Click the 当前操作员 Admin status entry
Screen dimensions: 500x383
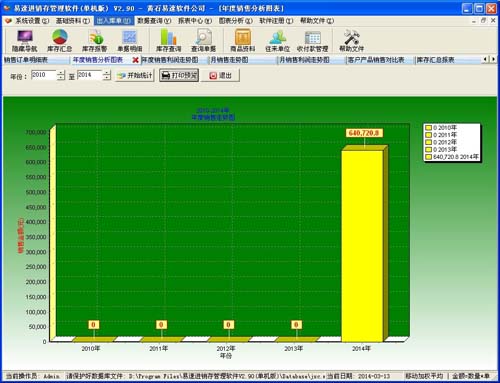click(x=33, y=376)
